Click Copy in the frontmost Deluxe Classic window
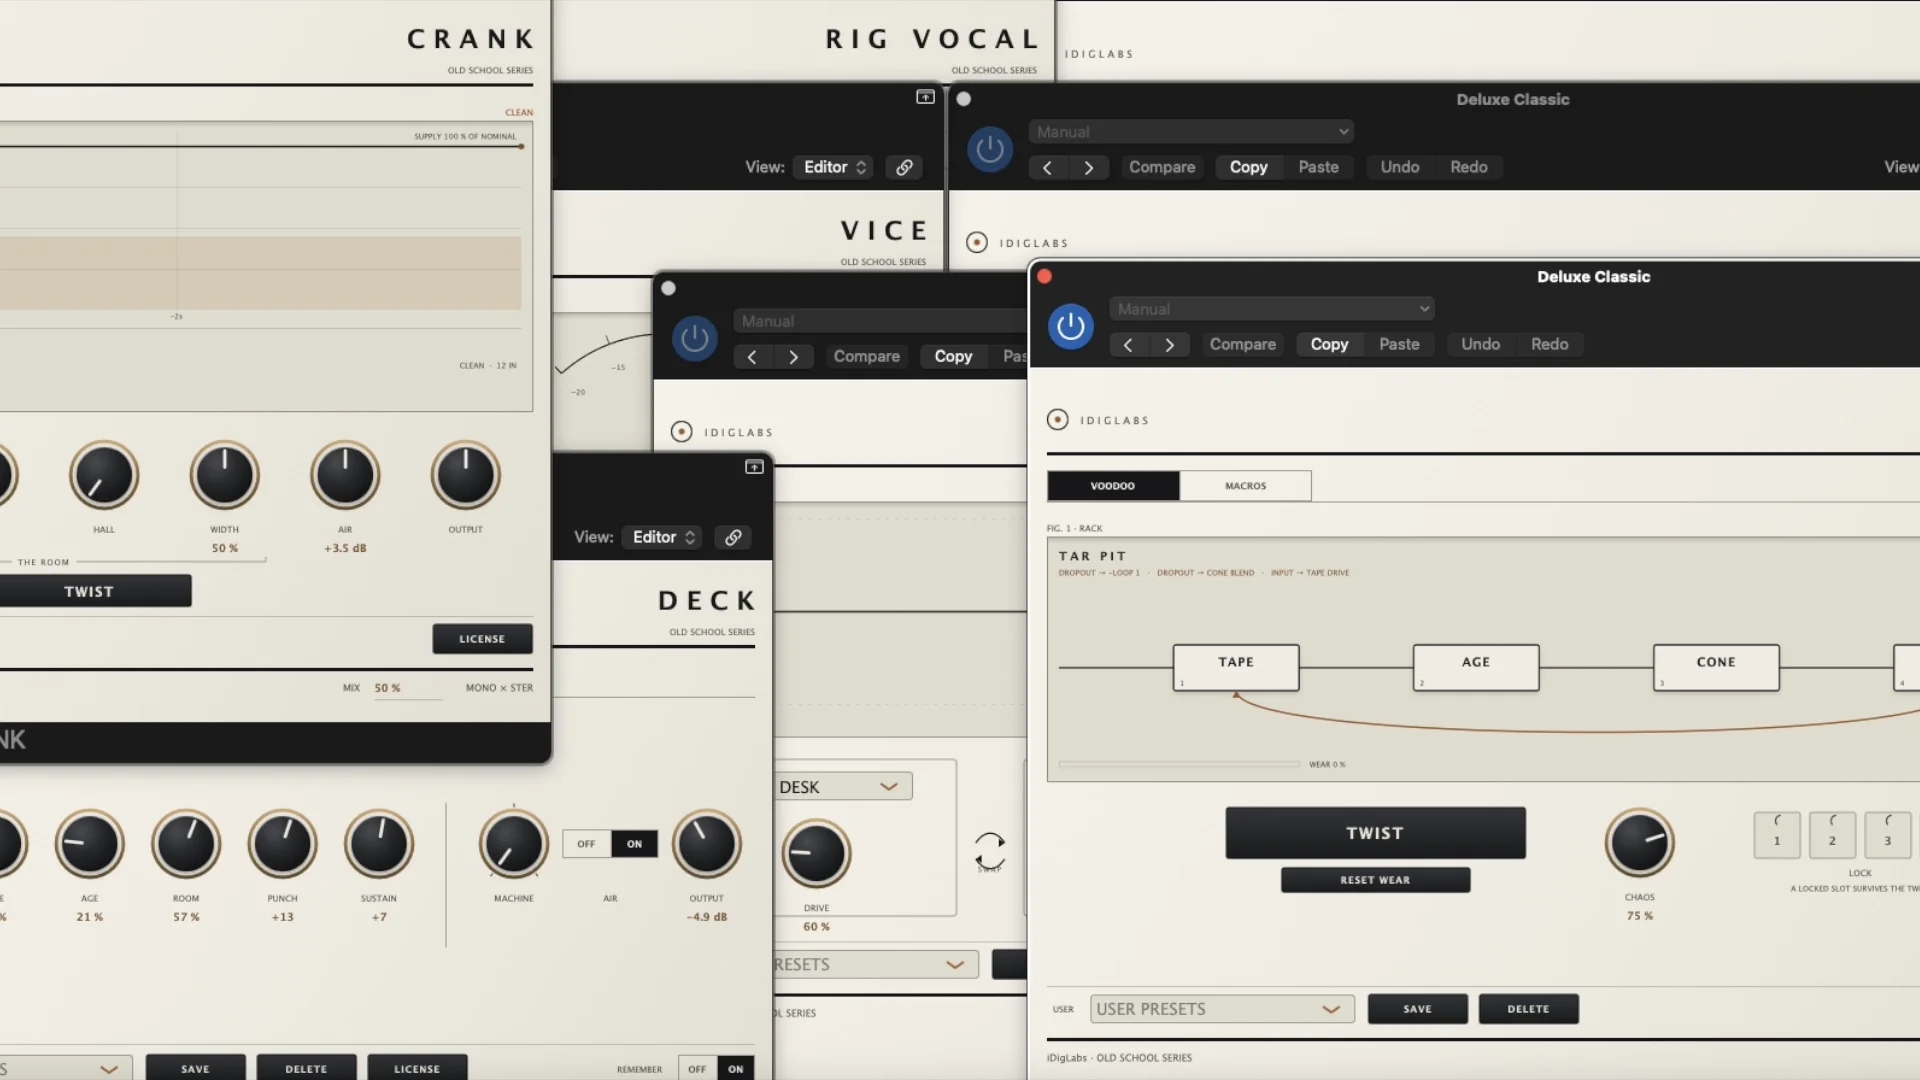Viewport: 1920px width, 1080px height. click(1329, 345)
